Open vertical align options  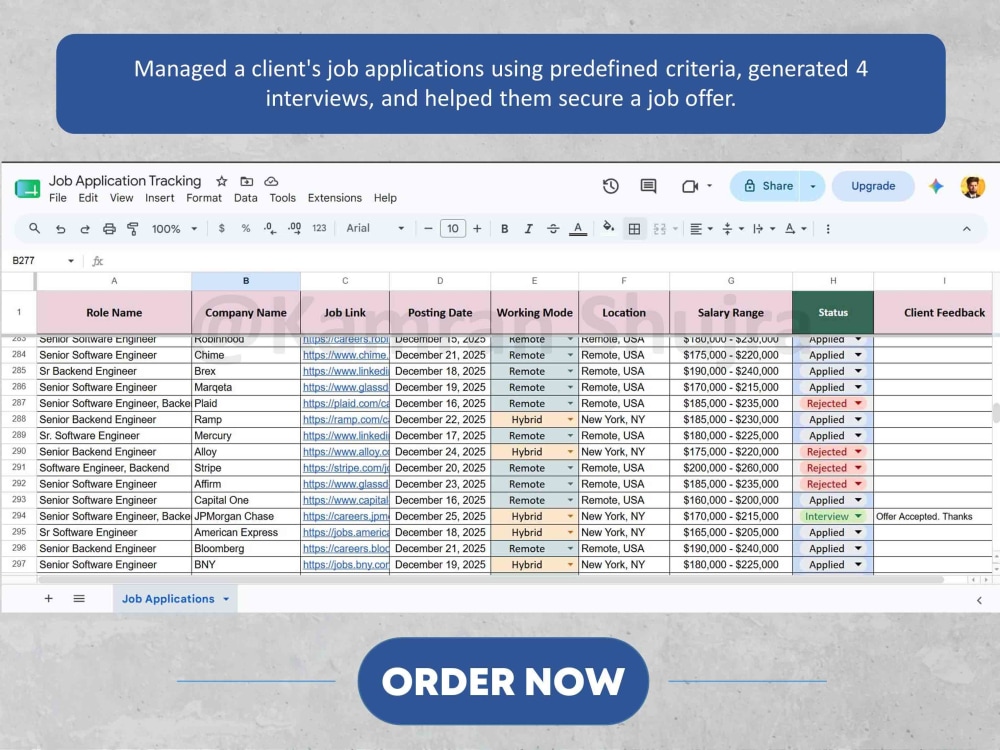[x=733, y=229]
